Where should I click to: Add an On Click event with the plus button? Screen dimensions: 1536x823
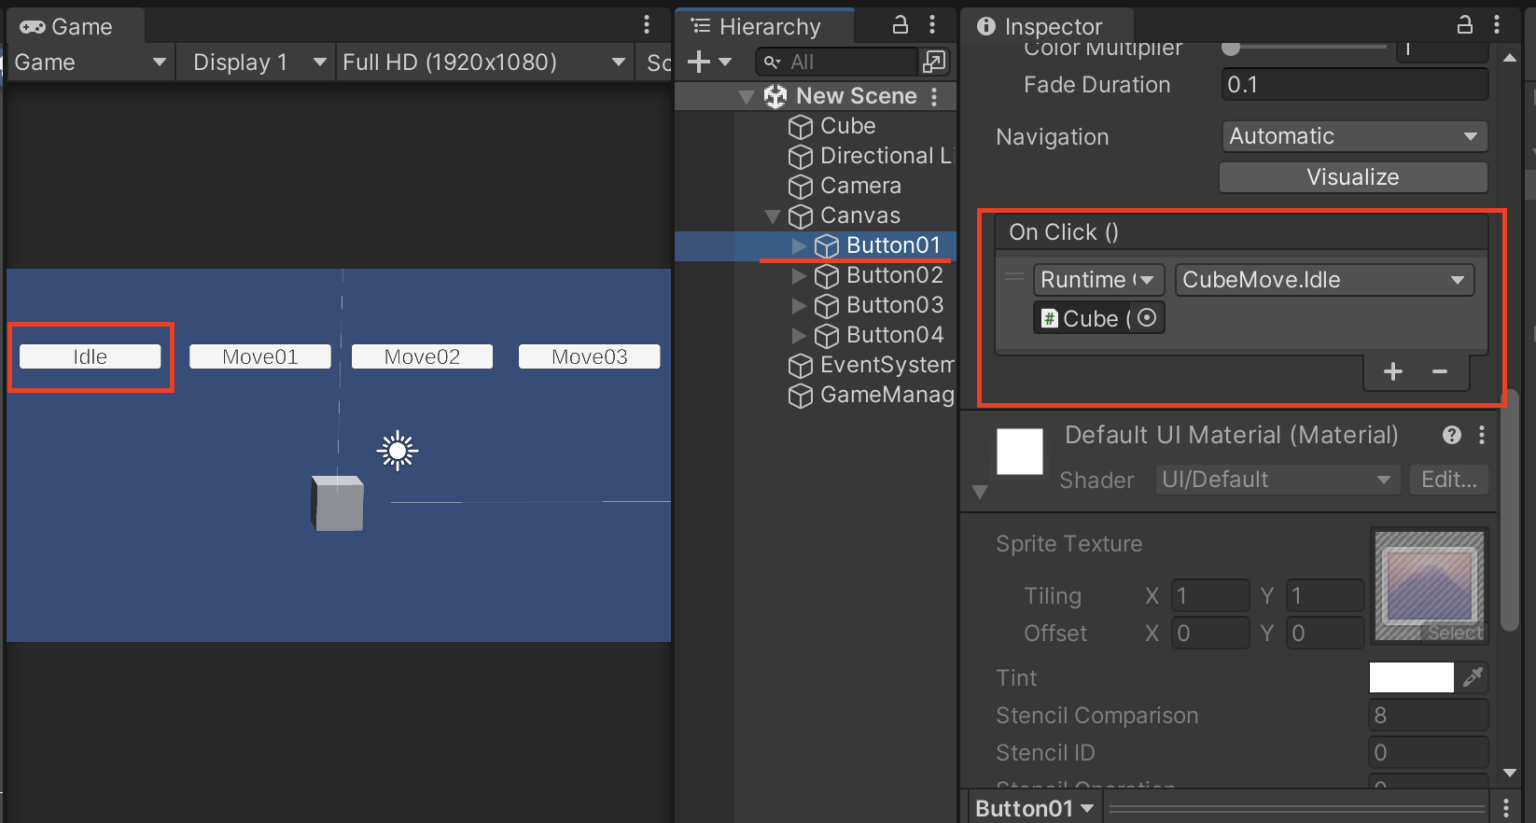click(x=1392, y=371)
